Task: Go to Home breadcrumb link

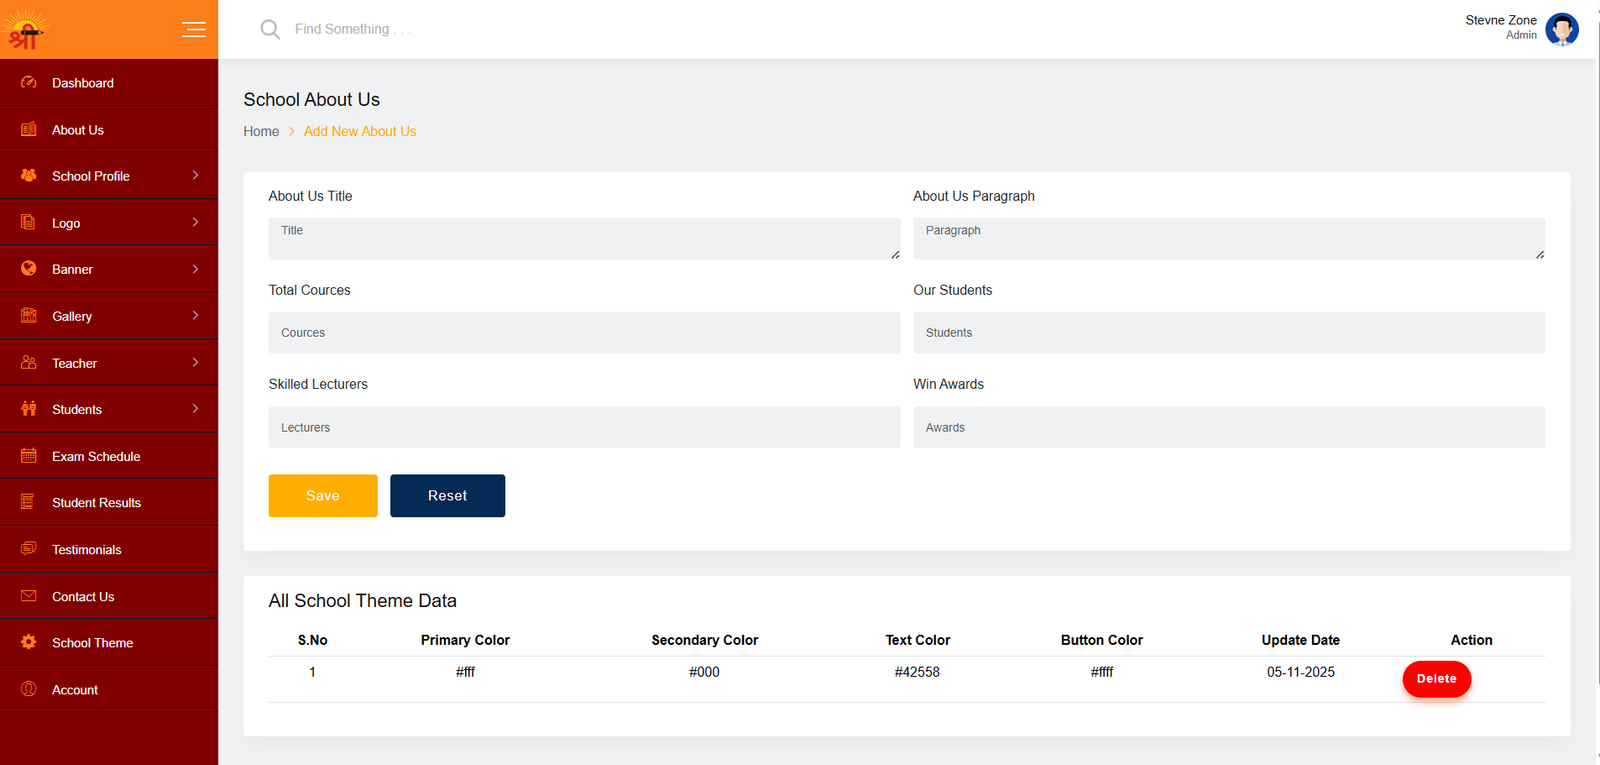Action: click(261, 131)
